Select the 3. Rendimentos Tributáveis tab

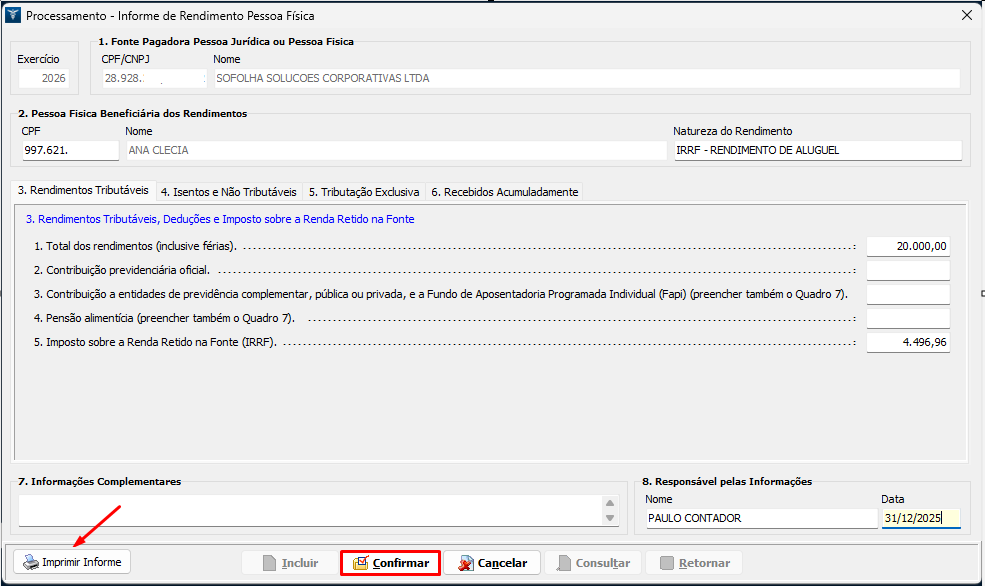(83, 190)
